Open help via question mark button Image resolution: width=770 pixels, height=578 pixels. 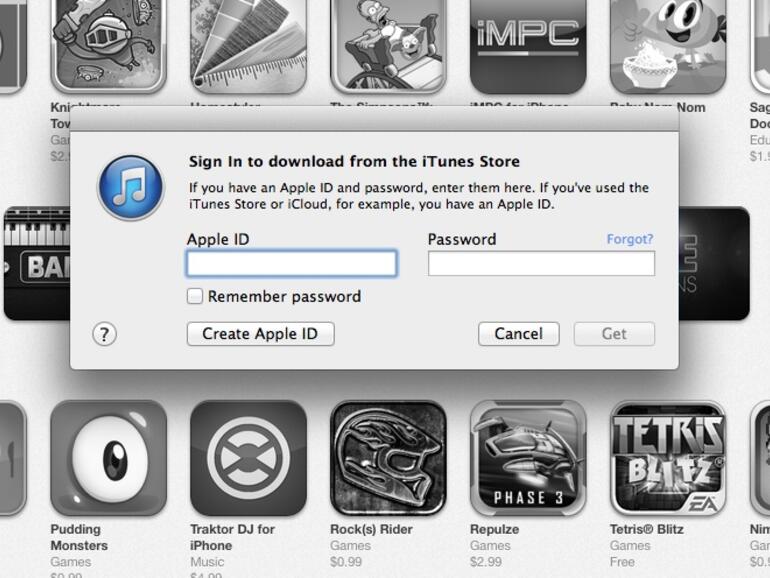pyautogui.click(x=105, y=334)
